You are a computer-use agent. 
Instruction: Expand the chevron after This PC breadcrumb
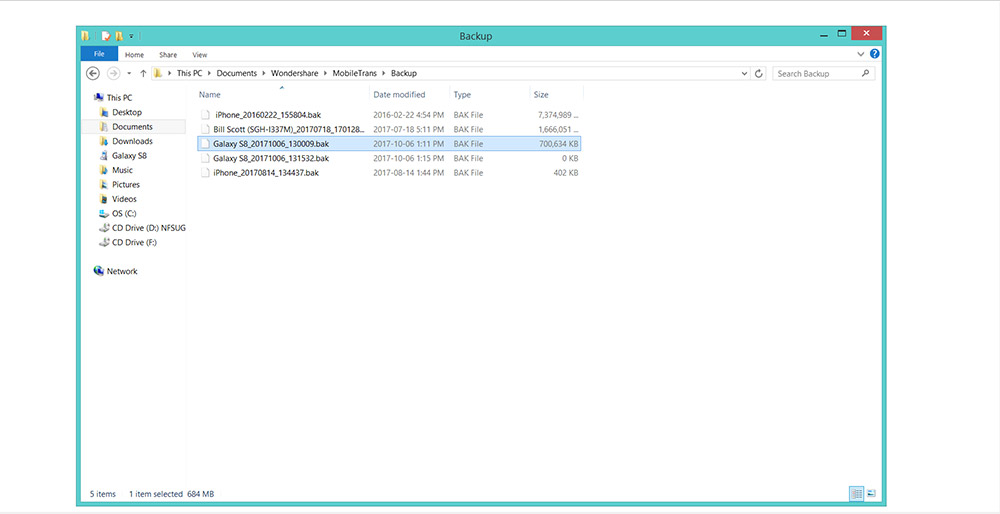[x=210, y=73]
